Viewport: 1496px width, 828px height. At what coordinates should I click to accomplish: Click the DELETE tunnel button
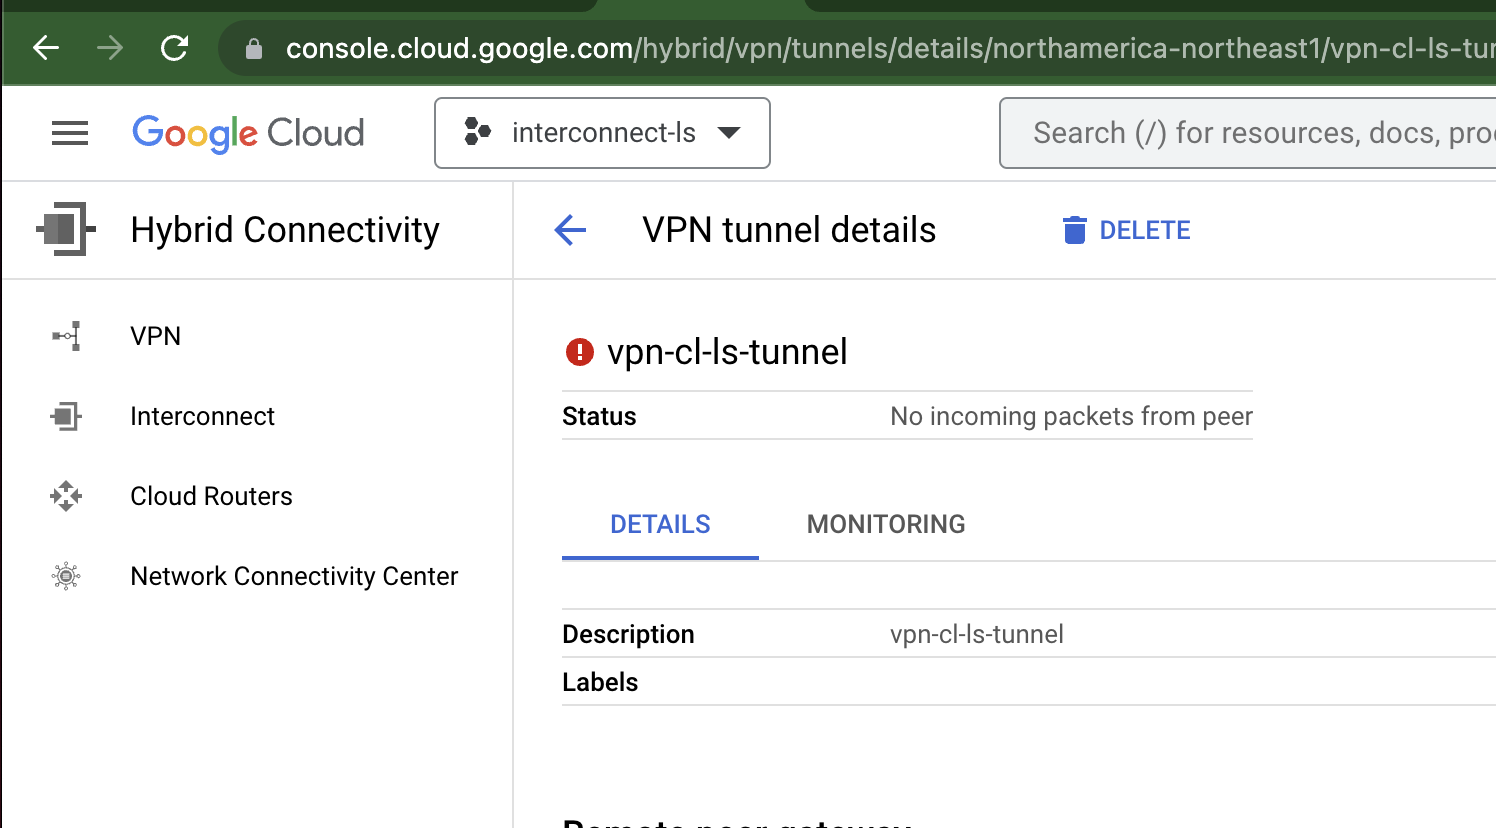point(1125,229)
